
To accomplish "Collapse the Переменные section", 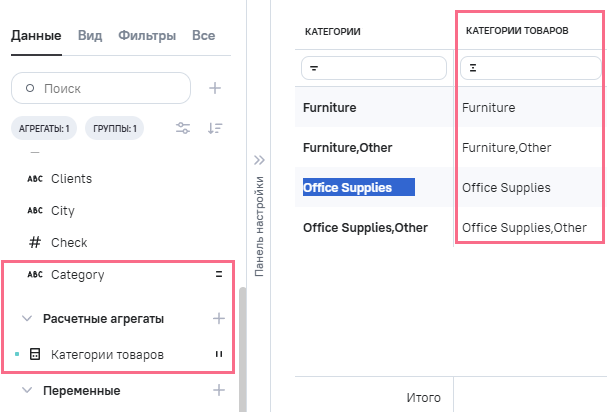I will point(27,390).
